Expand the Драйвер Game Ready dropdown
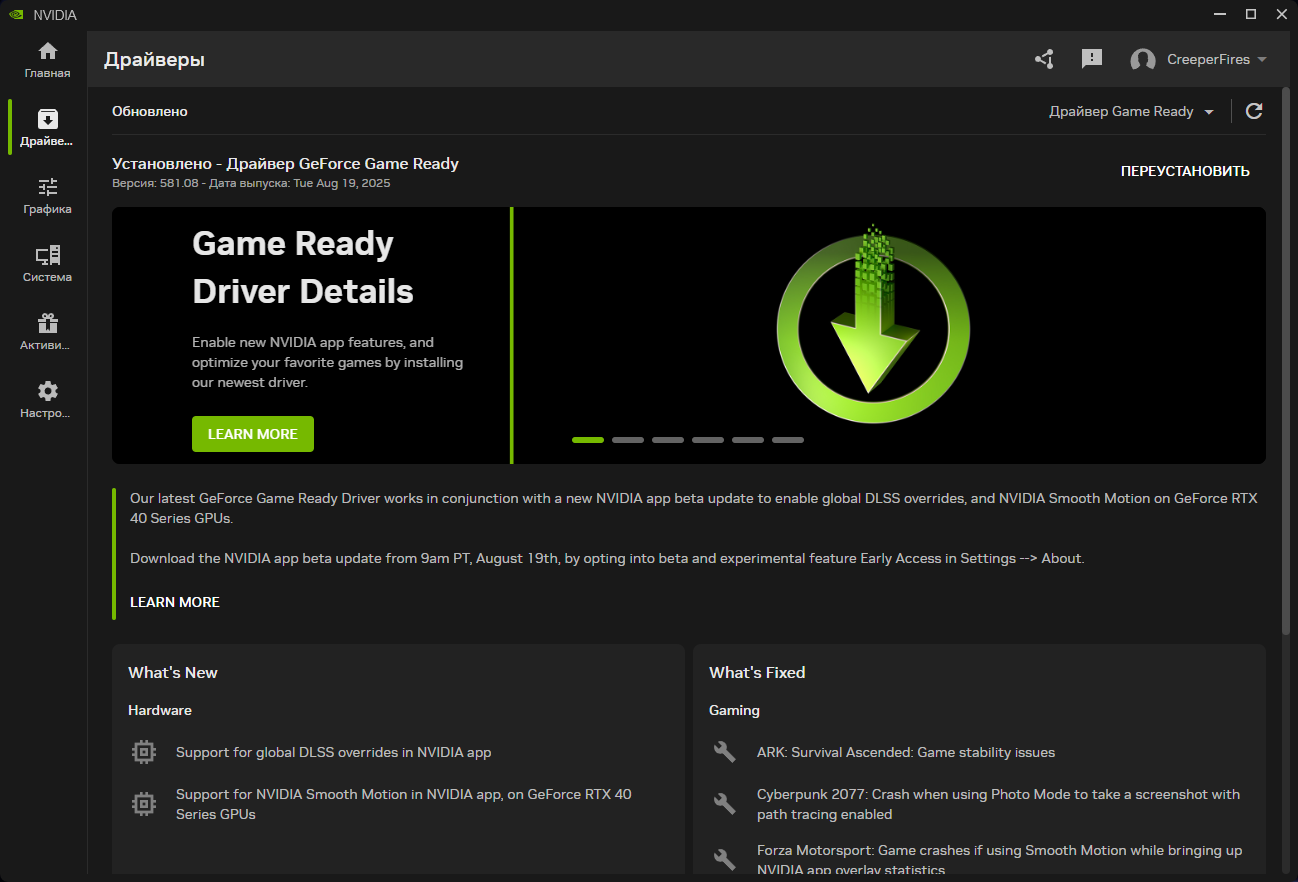This screenshot has height=882, width=1298. point(1131,112)
